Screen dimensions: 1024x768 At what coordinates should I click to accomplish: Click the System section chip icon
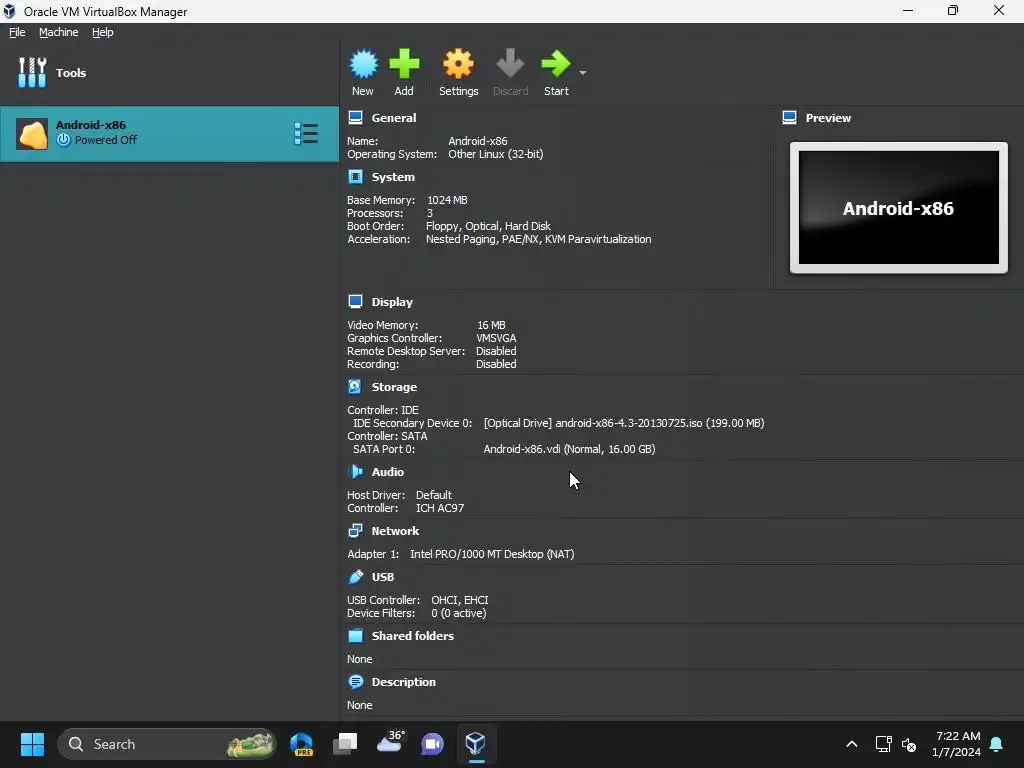coord(355,177)
